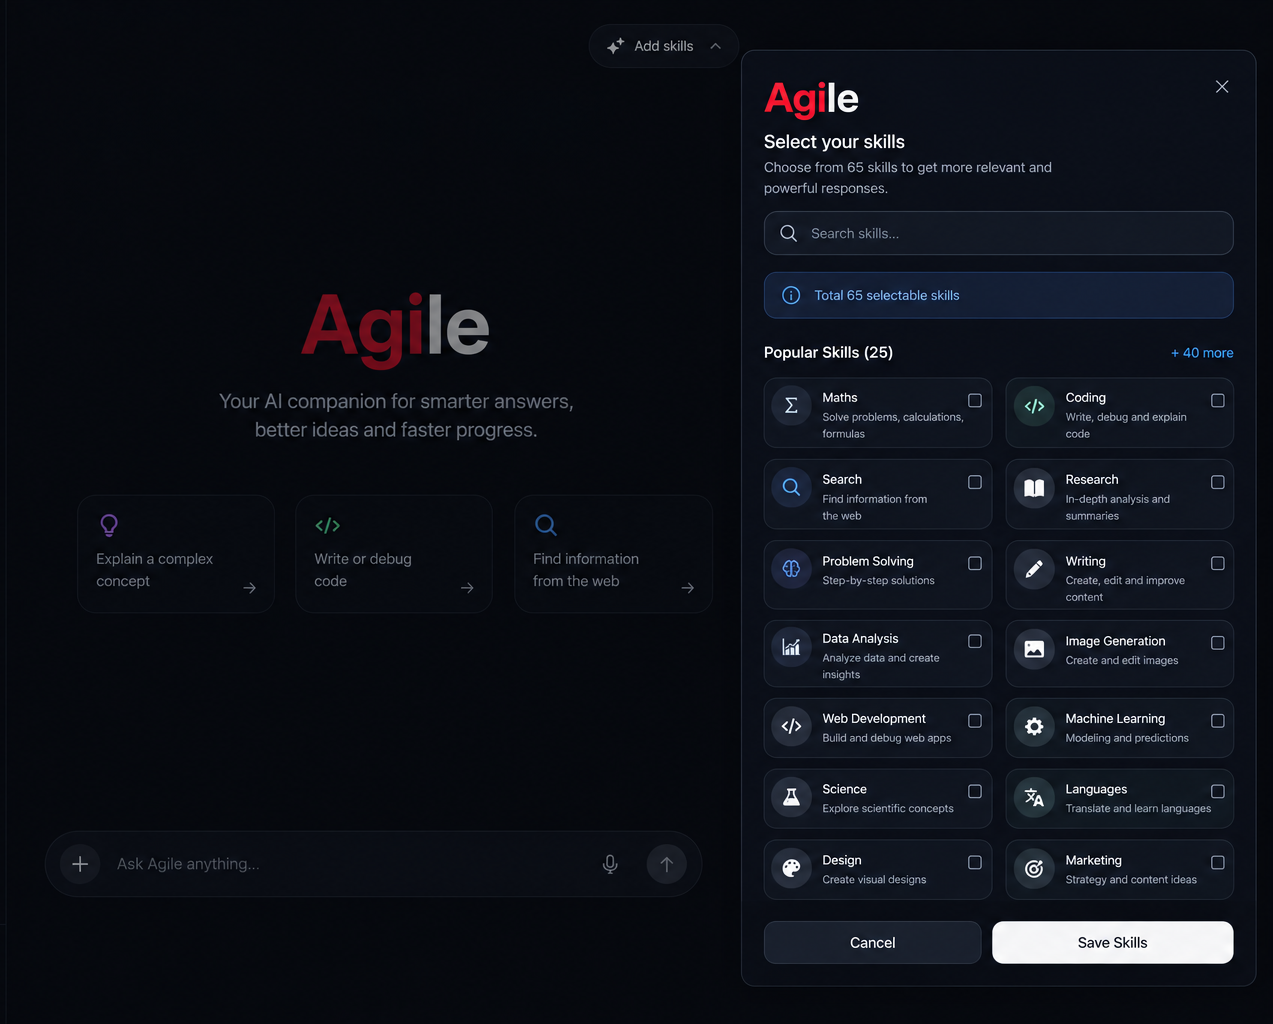Enable the Coding skill checkbox
This screenshot has width=1273, height=1024.
1218,400
